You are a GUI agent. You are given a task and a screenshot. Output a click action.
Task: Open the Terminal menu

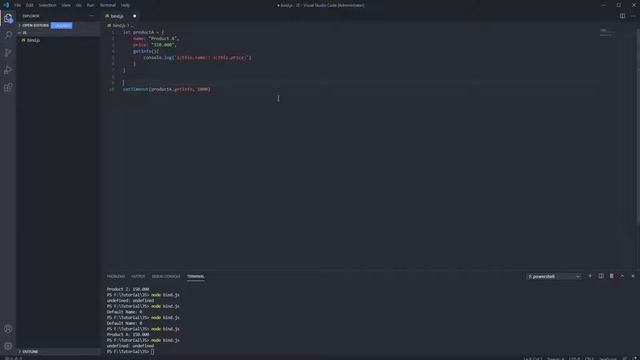[108, 5]
